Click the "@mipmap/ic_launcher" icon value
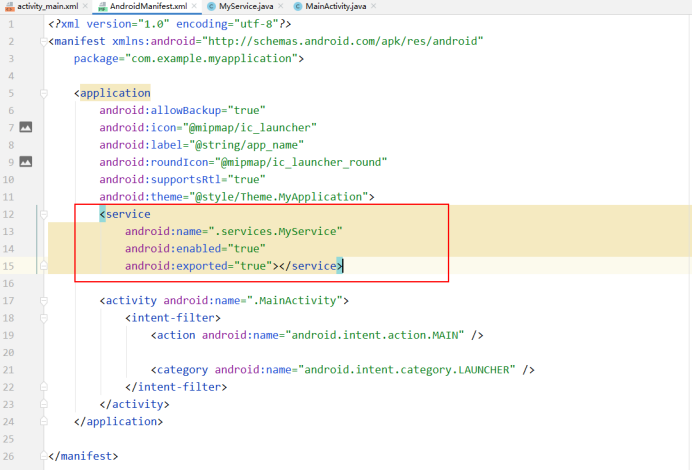 pyautogui.click(x=250, y=128)
